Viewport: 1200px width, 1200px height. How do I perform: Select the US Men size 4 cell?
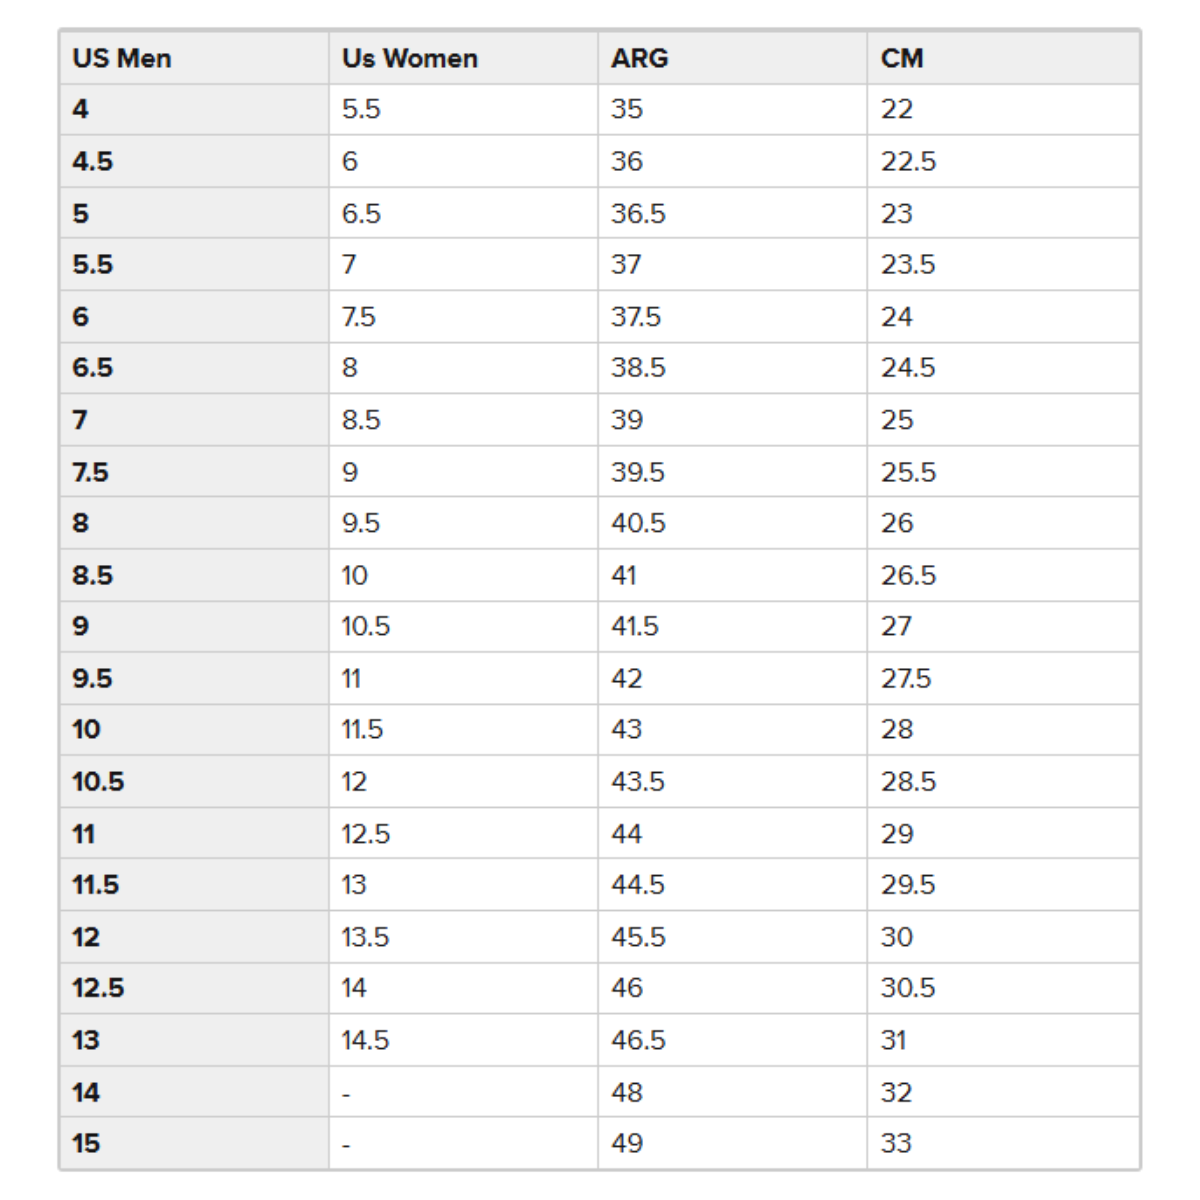tap(195, 110)
